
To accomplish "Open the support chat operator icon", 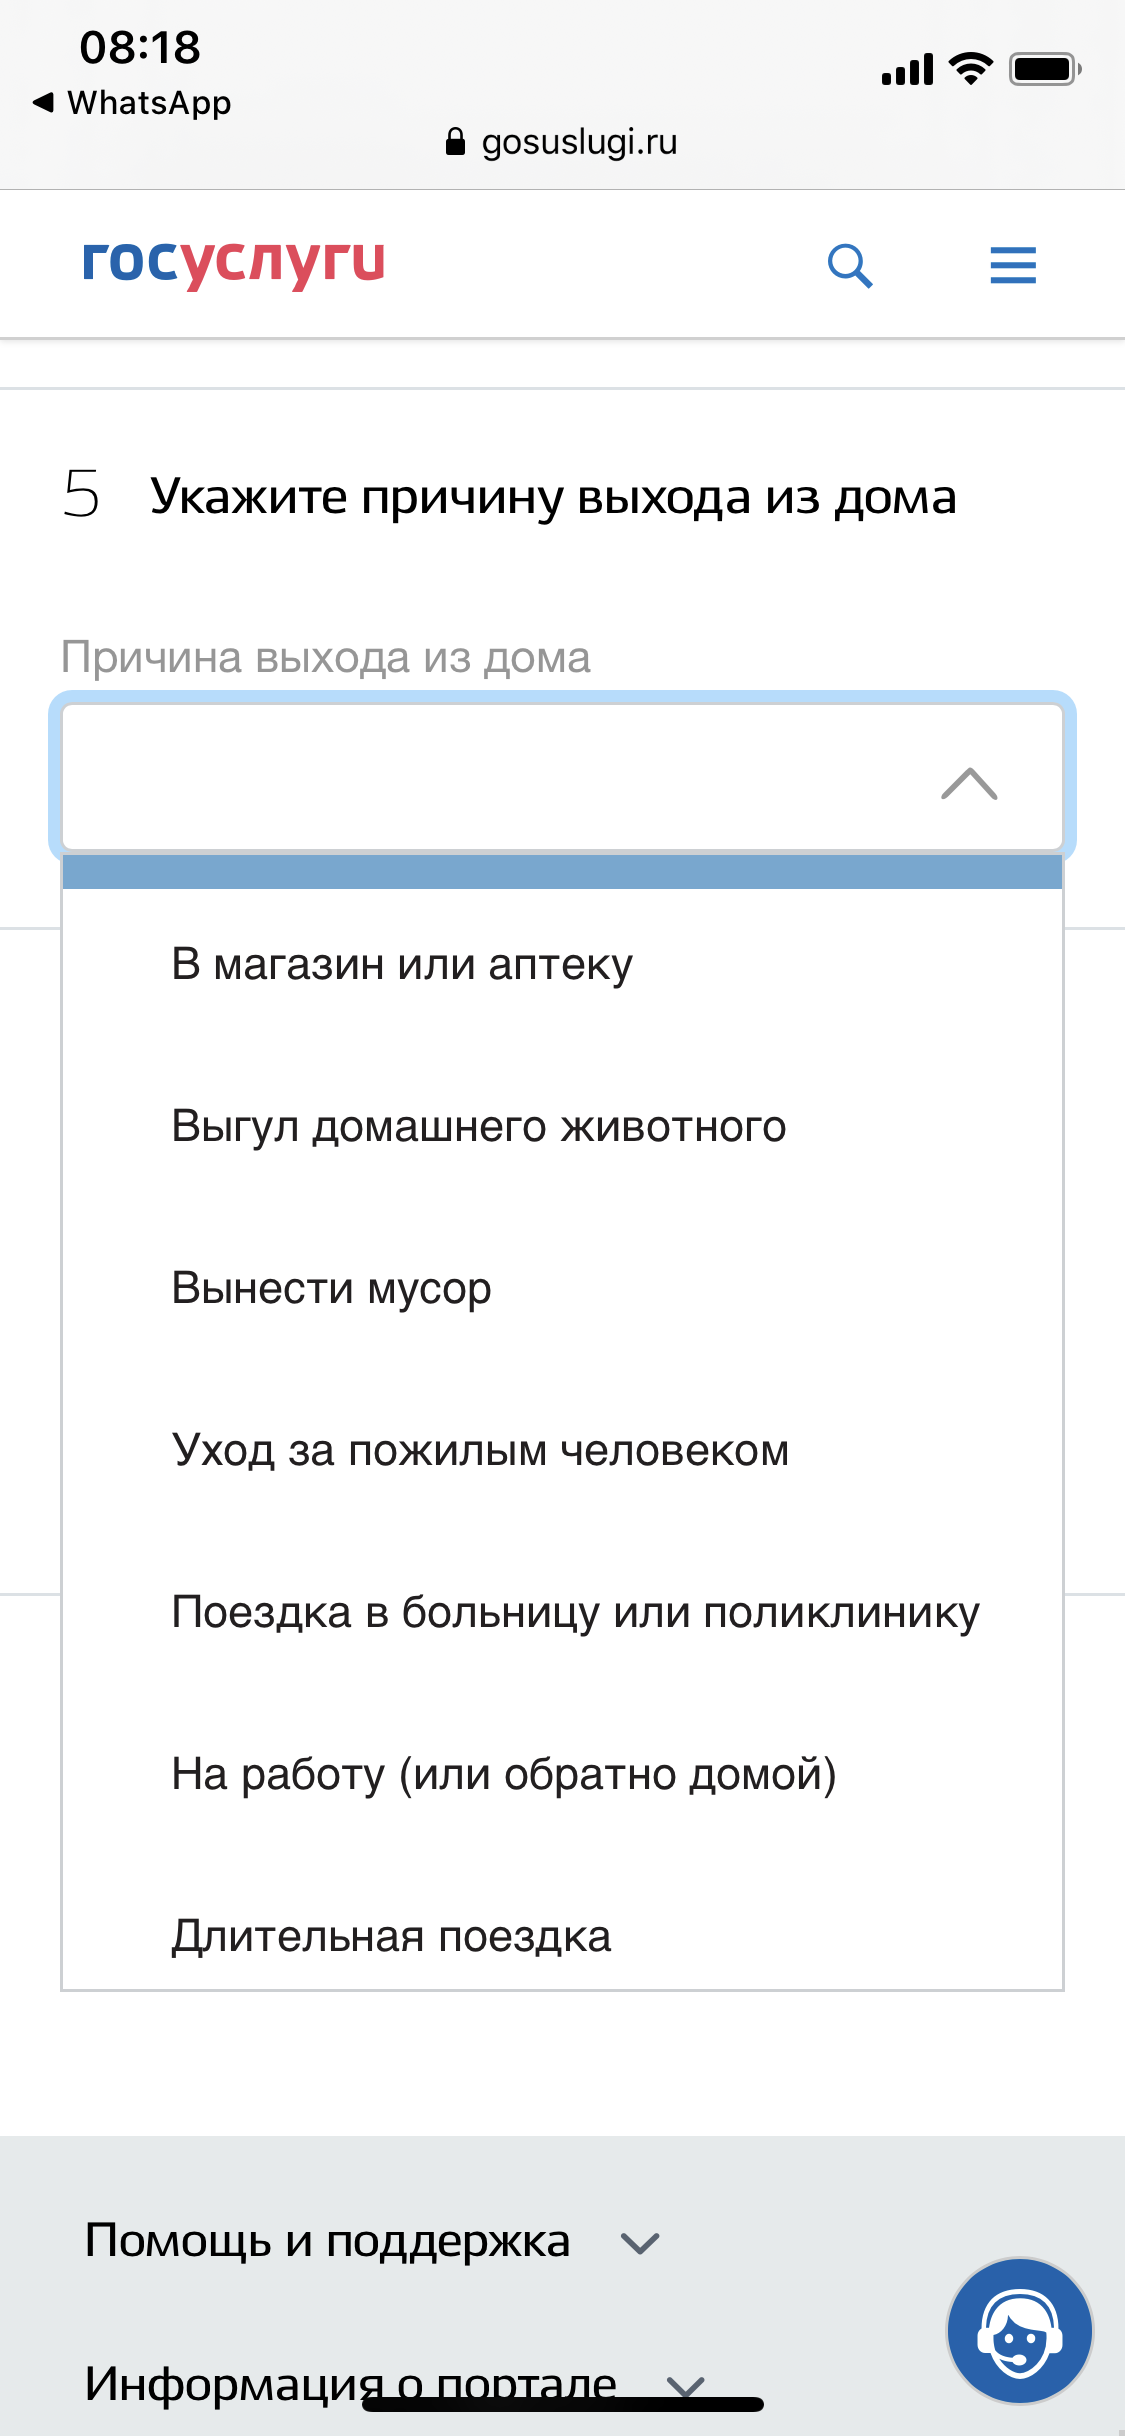I will pos(1019,2330).
